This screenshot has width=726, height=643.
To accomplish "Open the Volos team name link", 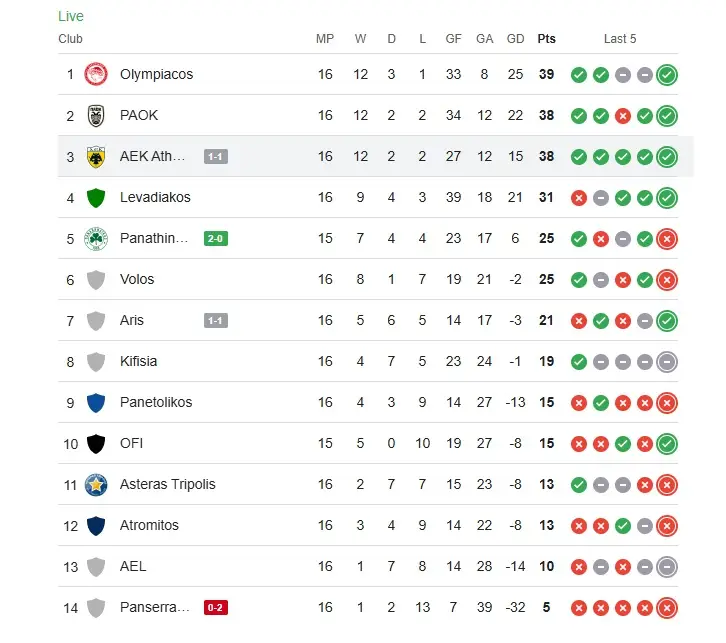I will click(x=137, y=279).
